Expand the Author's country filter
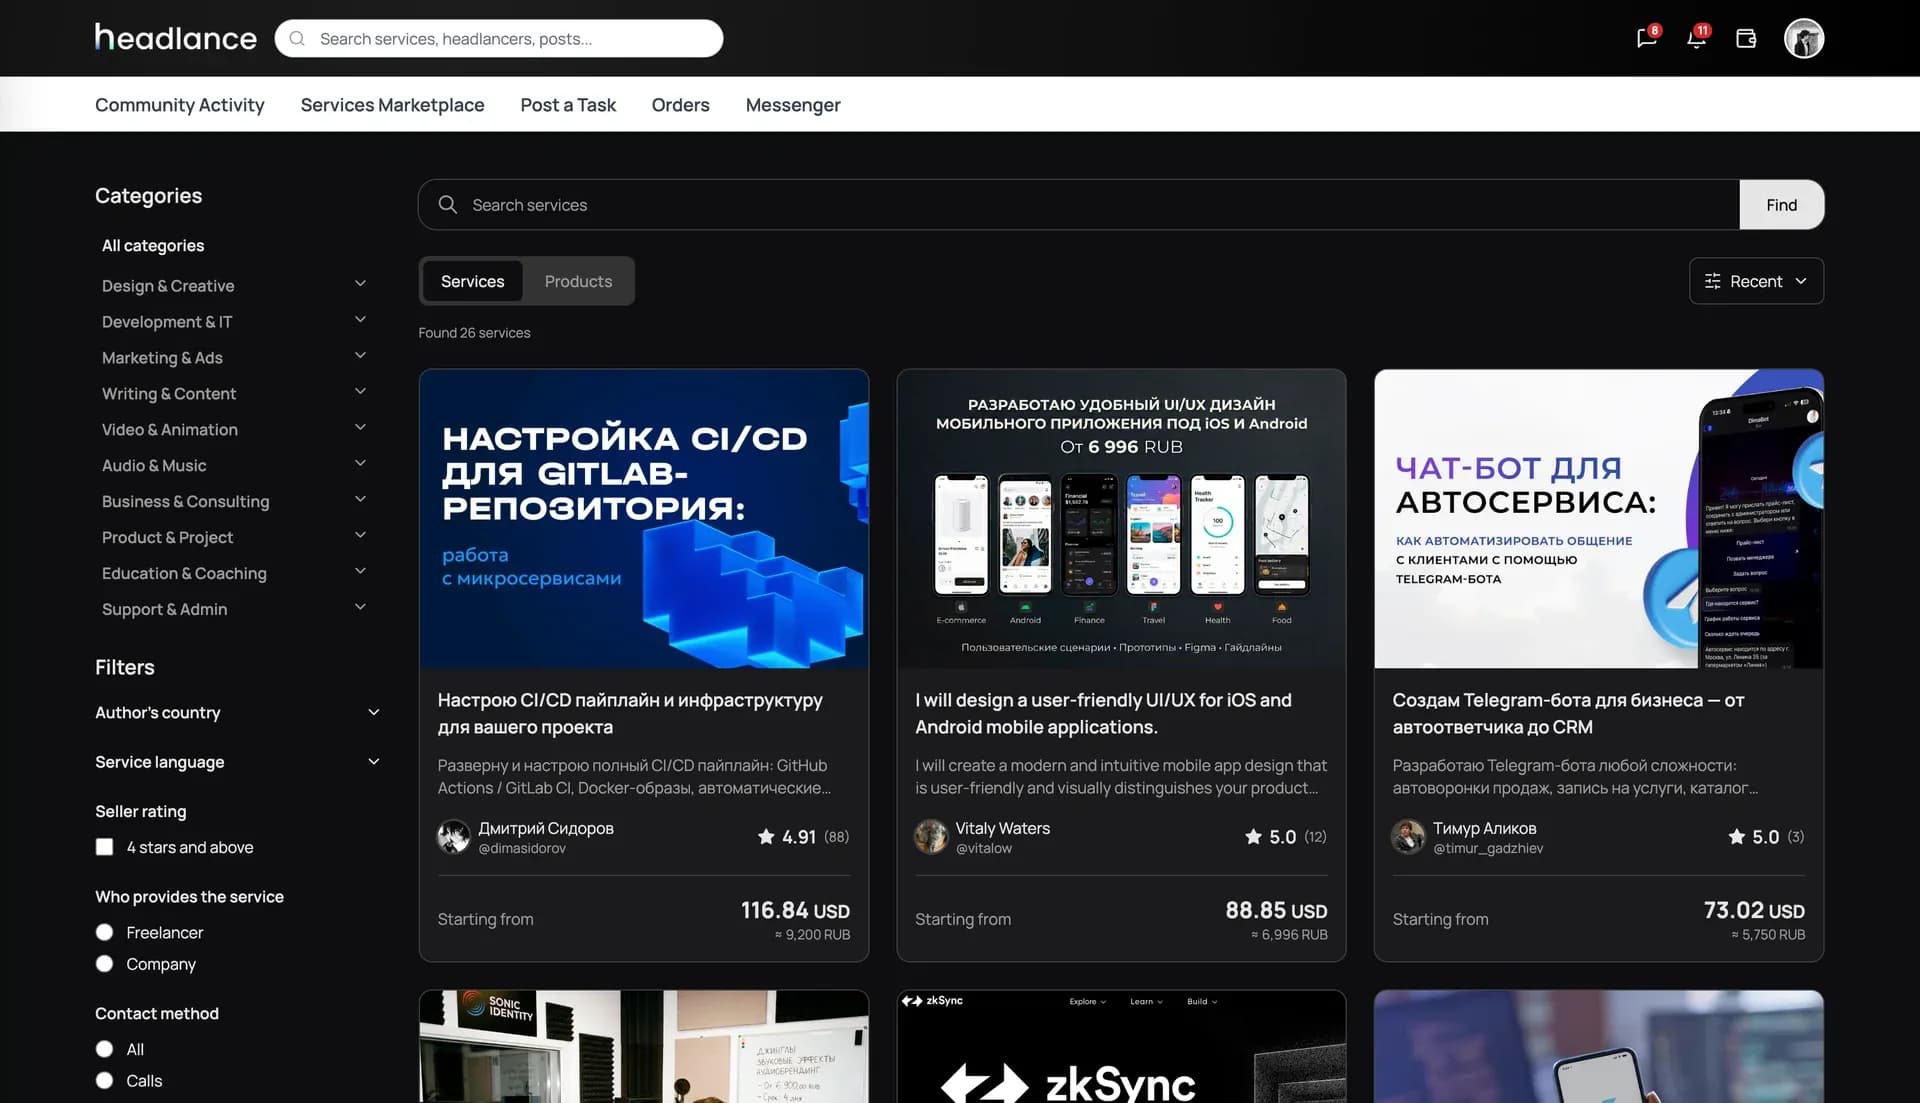Image resolution: width=1920 pixels, height=1103 pixels. click(x=374, y=712)
